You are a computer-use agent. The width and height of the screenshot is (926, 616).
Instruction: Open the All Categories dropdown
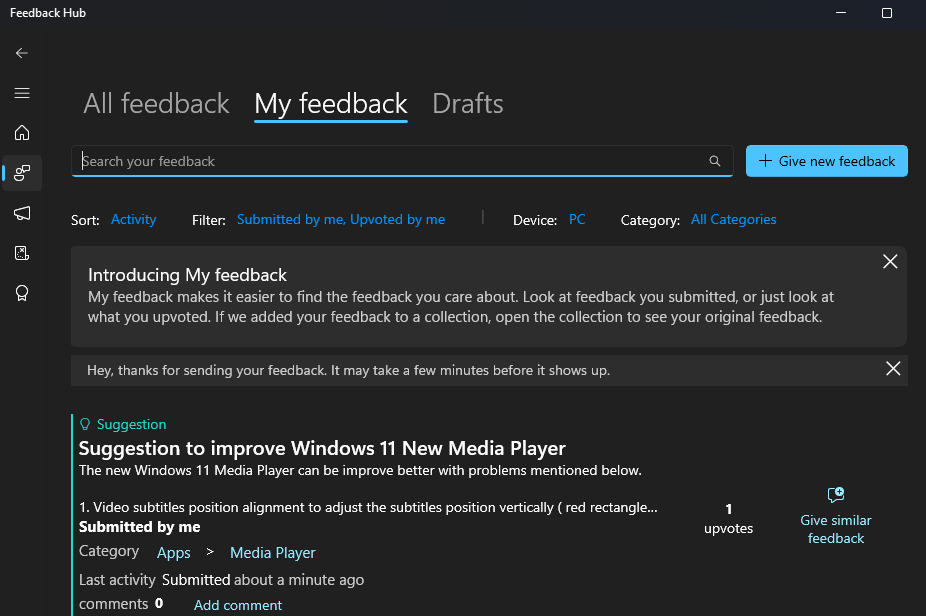click(x=733, y=219)
